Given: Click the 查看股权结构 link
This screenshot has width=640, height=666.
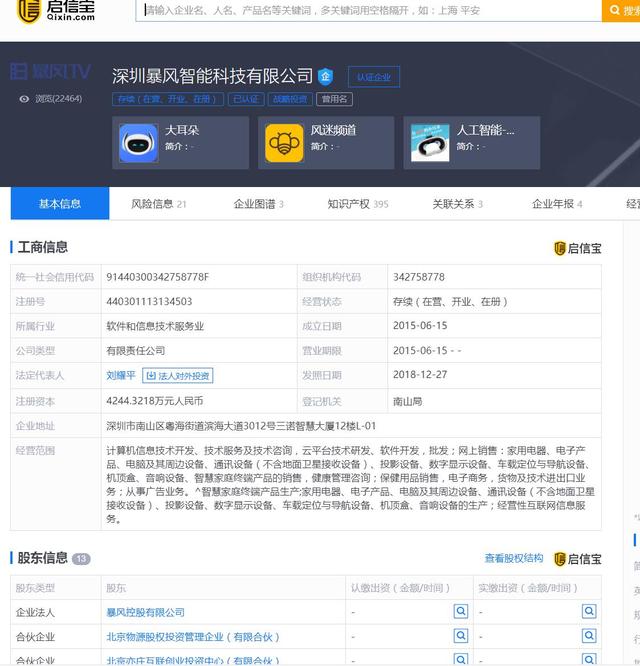Looking at the screenshot, I should tap(514, 558).
